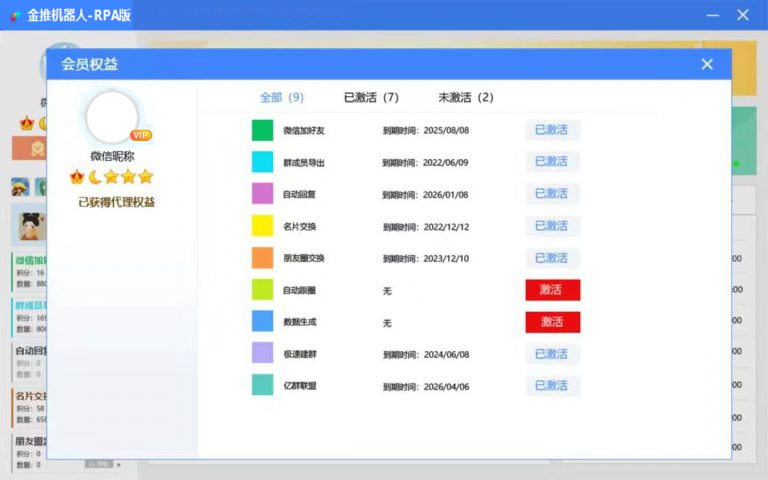Close the 会员权益 dialog

point(707,64)
